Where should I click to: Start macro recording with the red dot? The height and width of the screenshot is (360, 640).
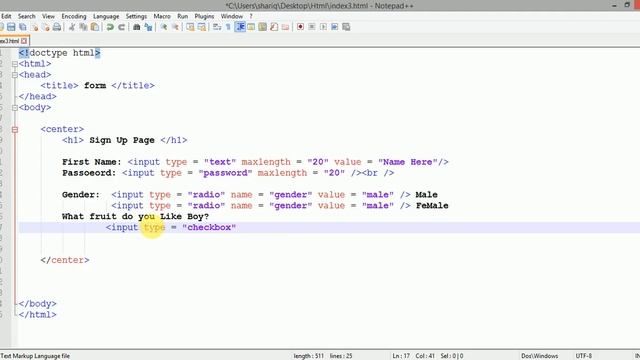click(x=300, y=27)
